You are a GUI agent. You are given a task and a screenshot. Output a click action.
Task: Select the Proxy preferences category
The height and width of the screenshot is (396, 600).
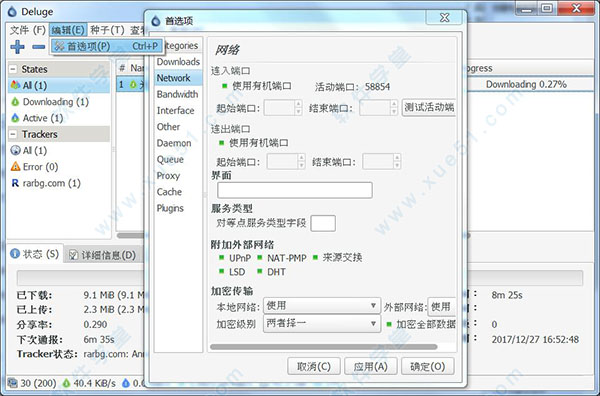pos(178,175)
